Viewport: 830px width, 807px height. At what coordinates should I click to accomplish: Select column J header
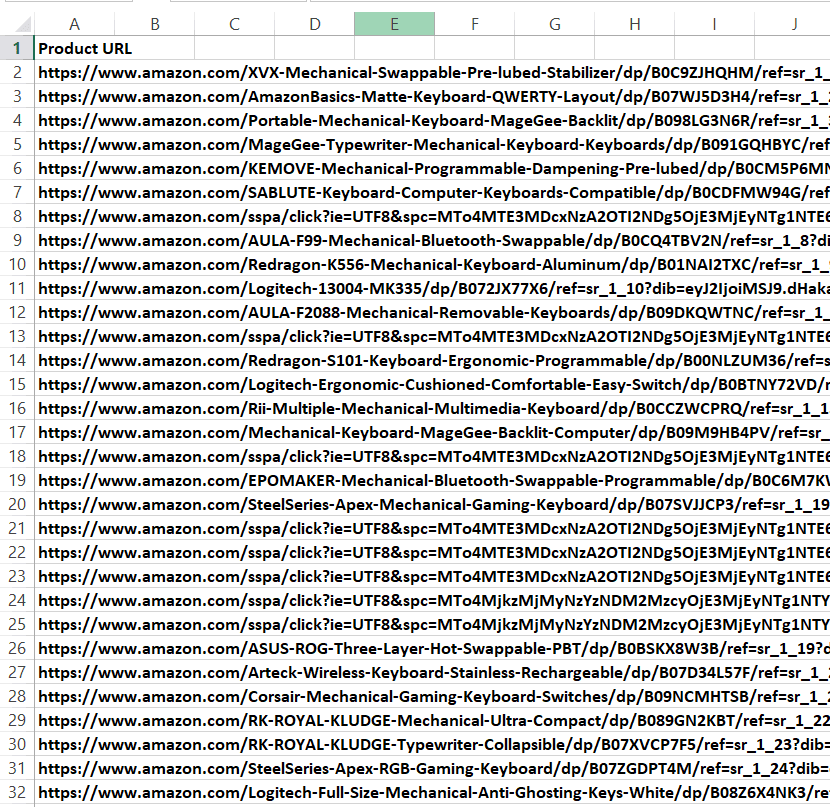(792, 24)
